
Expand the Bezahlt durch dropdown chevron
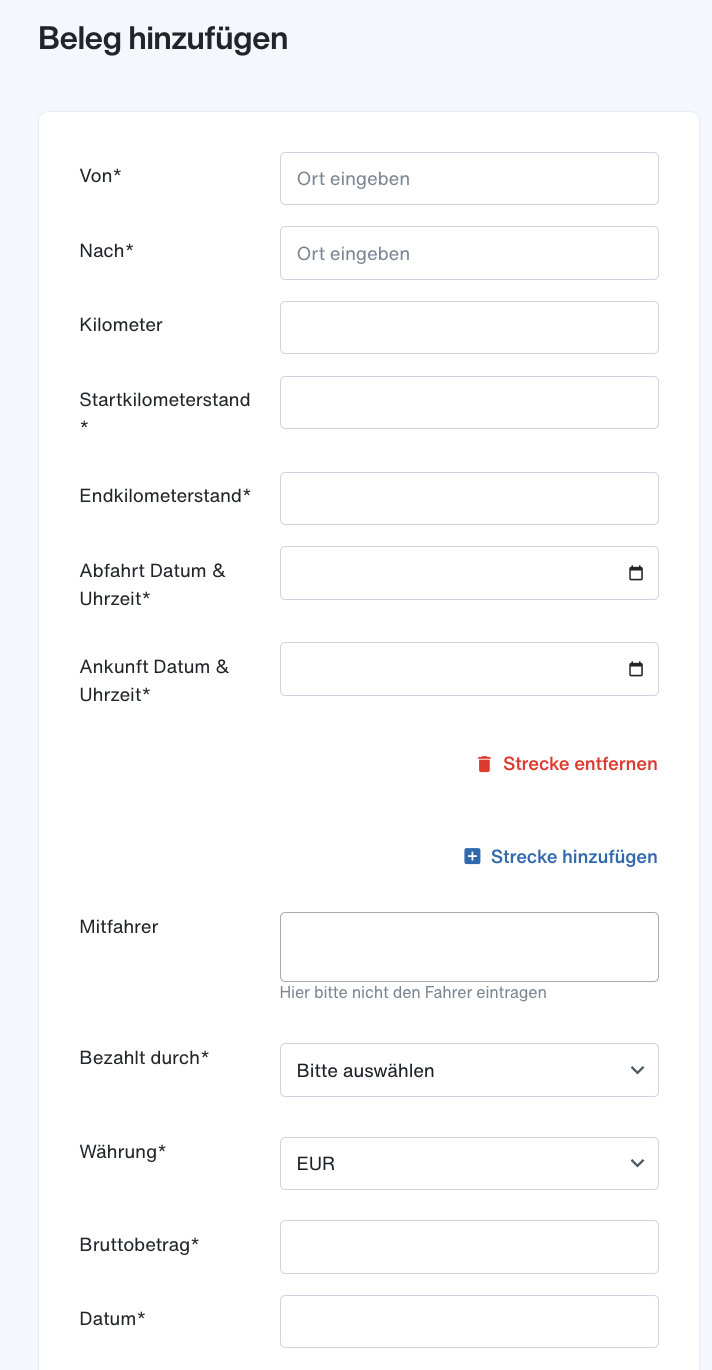point(637,1070)
